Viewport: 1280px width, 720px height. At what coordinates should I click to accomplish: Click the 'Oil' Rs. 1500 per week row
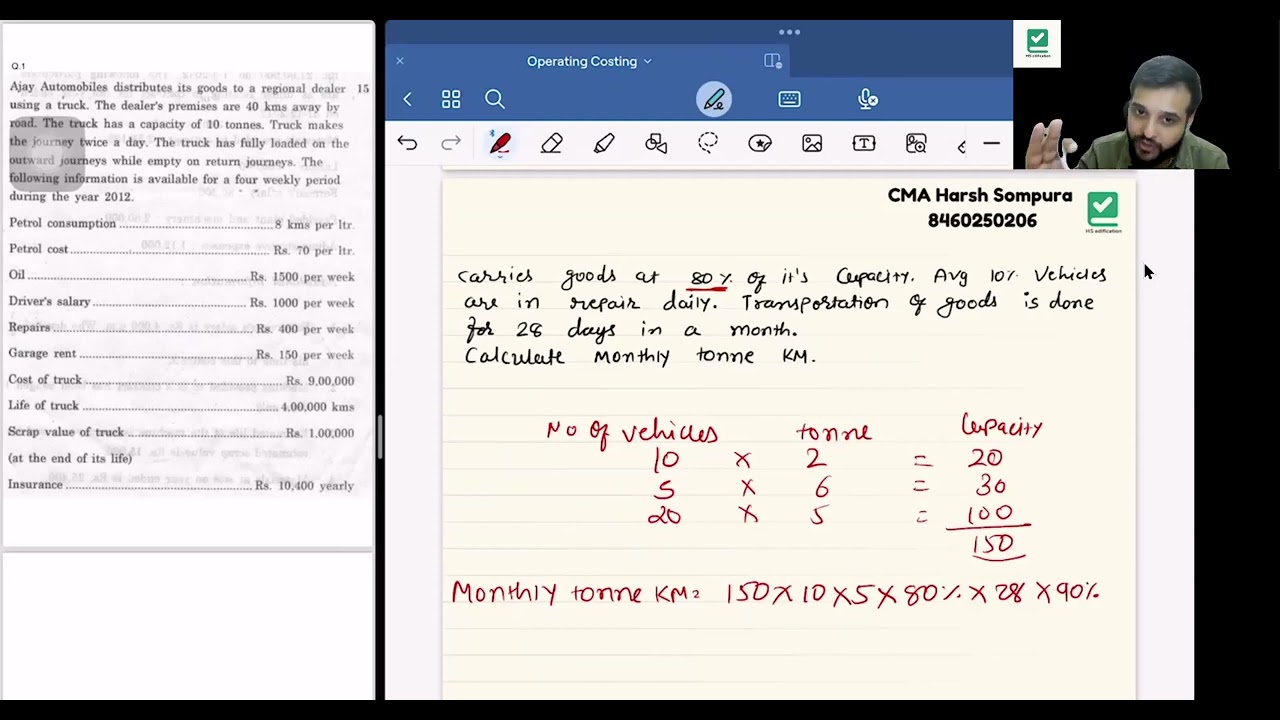click(x=181, y=276)
